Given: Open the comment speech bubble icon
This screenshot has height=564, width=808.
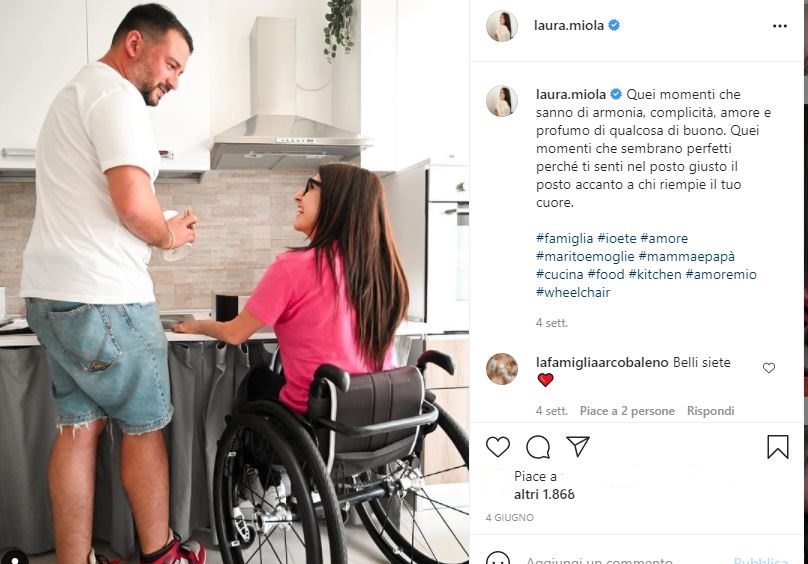Looking at the screenshot, I should [x=538, y=446].
